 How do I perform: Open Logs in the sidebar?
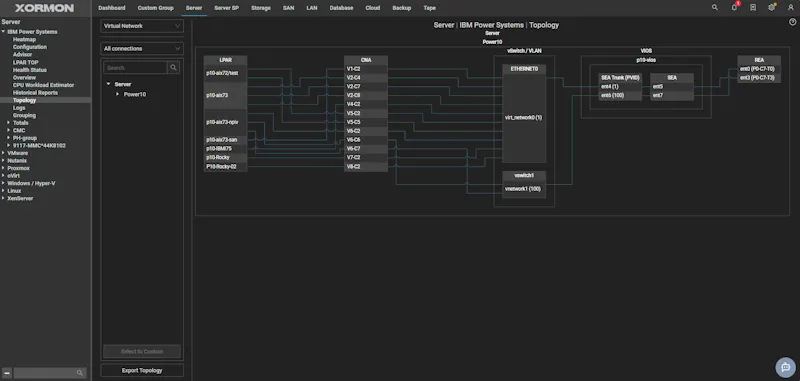point(19,108)
